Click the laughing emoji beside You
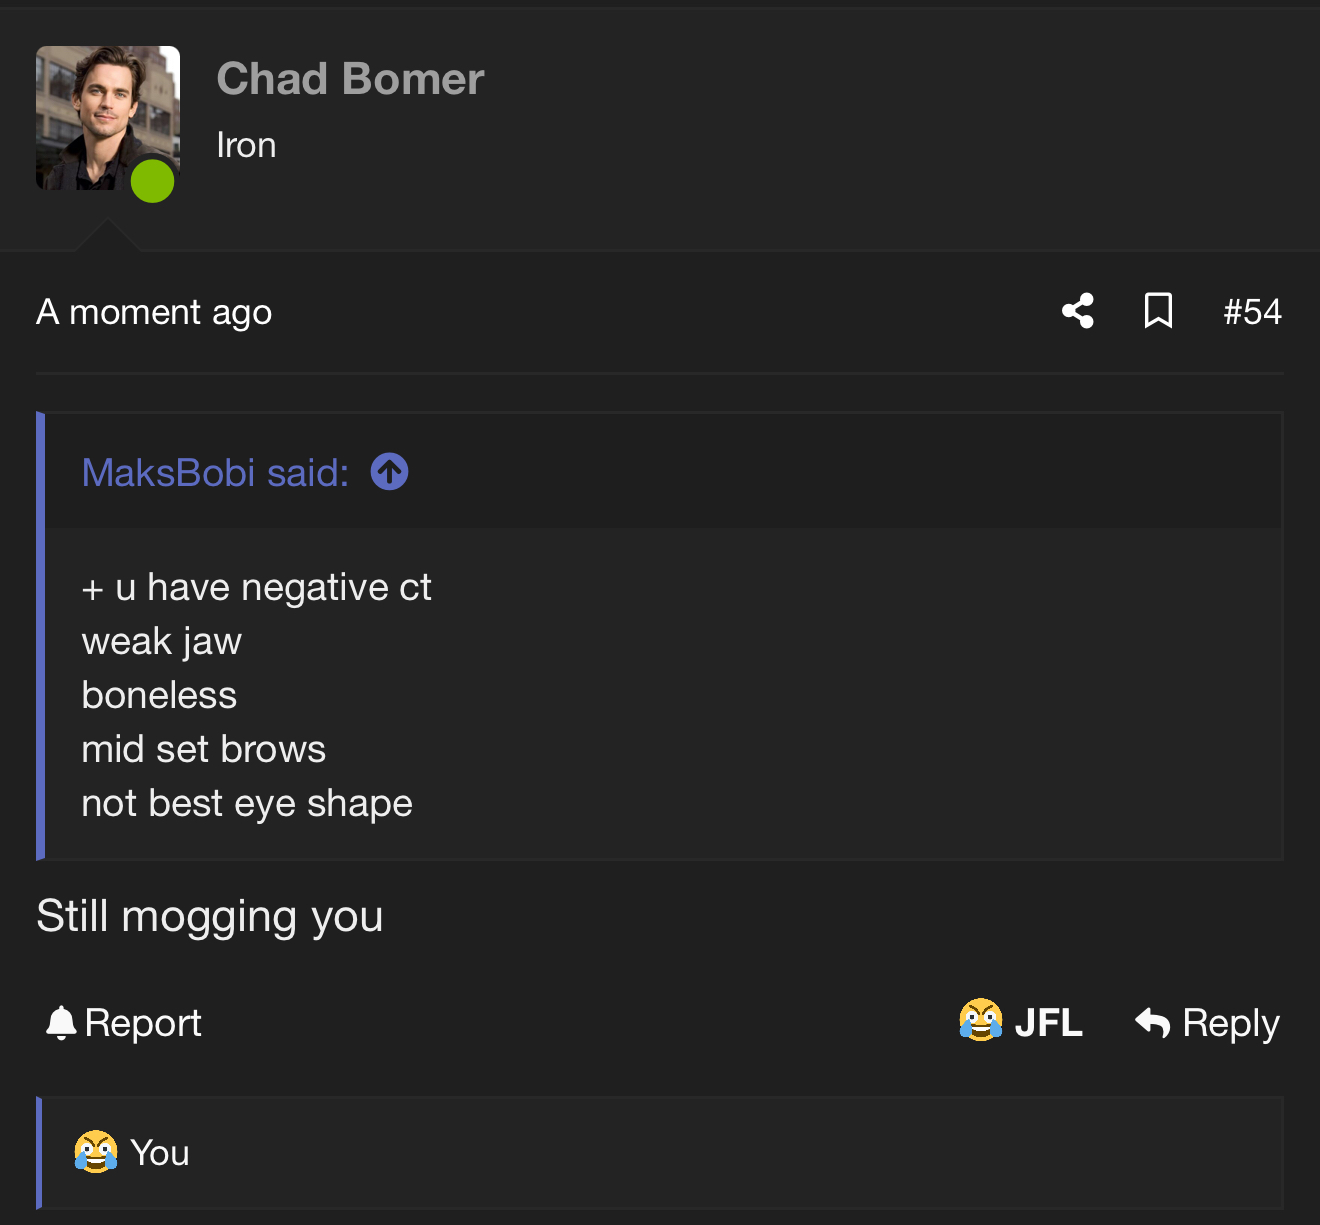This screenshot has height=1225, width=1320. pos(96,1152)
